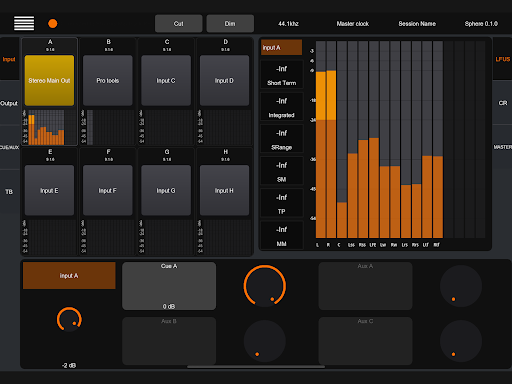Image resolution: width=512 pixels, height=384 pixels.
Task: Click the orange record indicator dot
Action: (x=53, y=24)
